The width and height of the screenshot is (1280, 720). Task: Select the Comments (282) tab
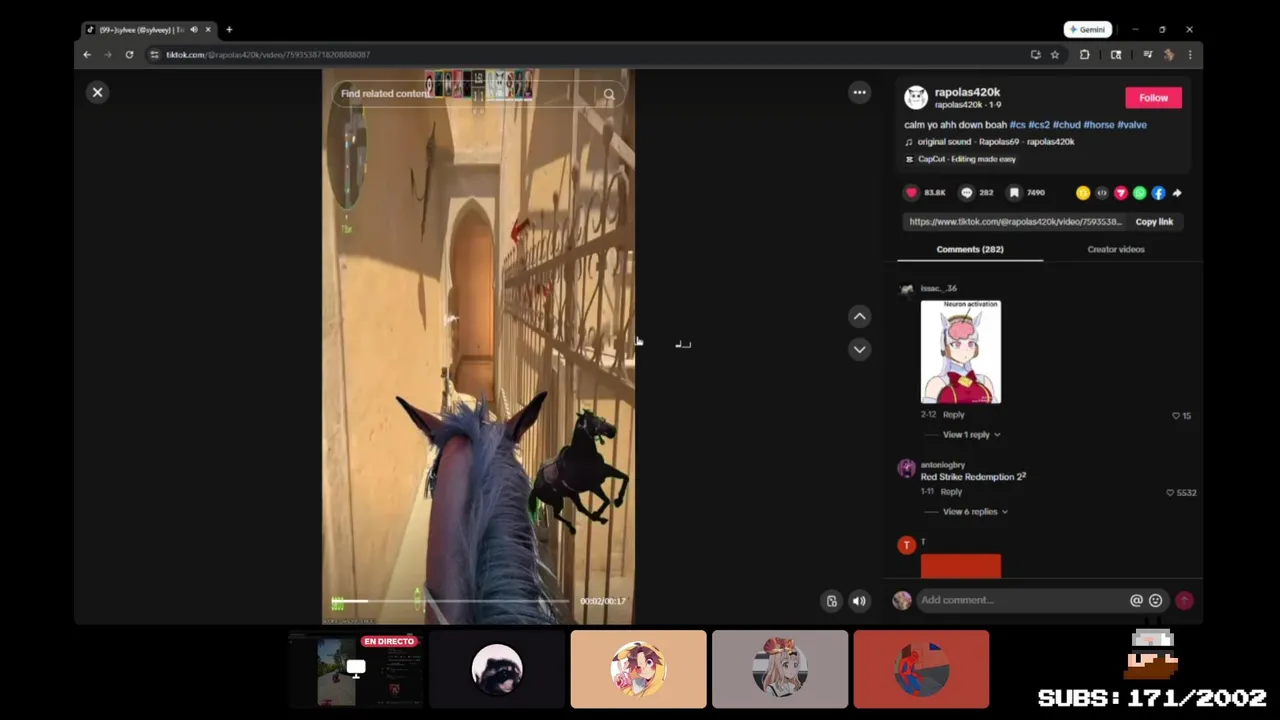pos(970,249)
